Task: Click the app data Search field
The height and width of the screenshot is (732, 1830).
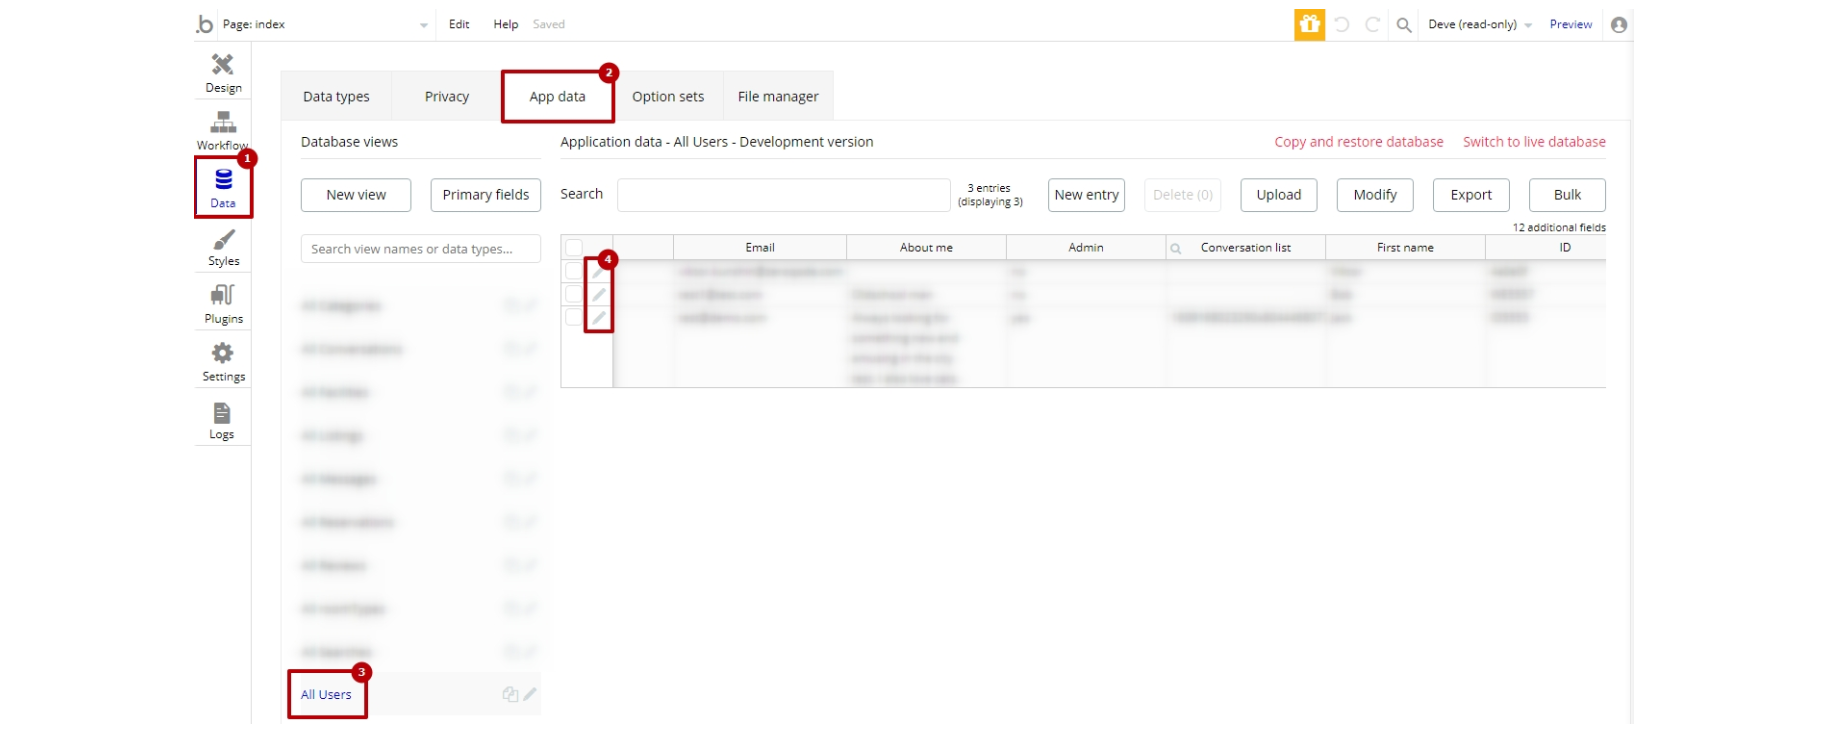Action: pos(784,195)
